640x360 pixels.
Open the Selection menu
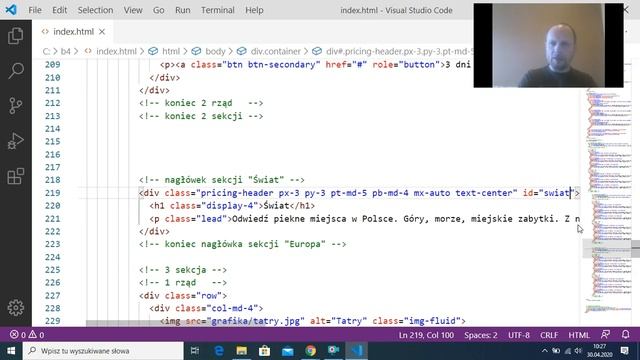coord(95,10)
